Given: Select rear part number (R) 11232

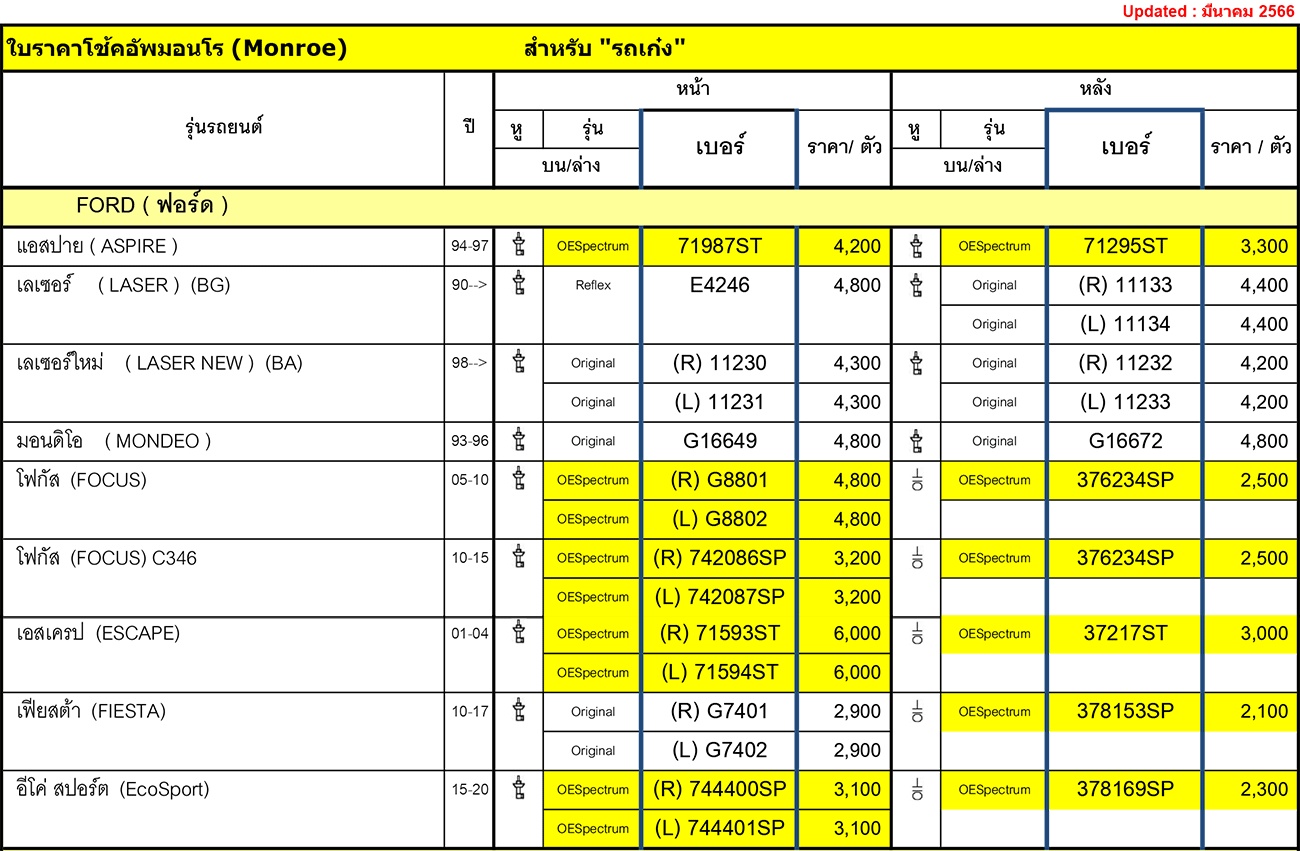Looking at the screenshot, I should click(1125, 363).
